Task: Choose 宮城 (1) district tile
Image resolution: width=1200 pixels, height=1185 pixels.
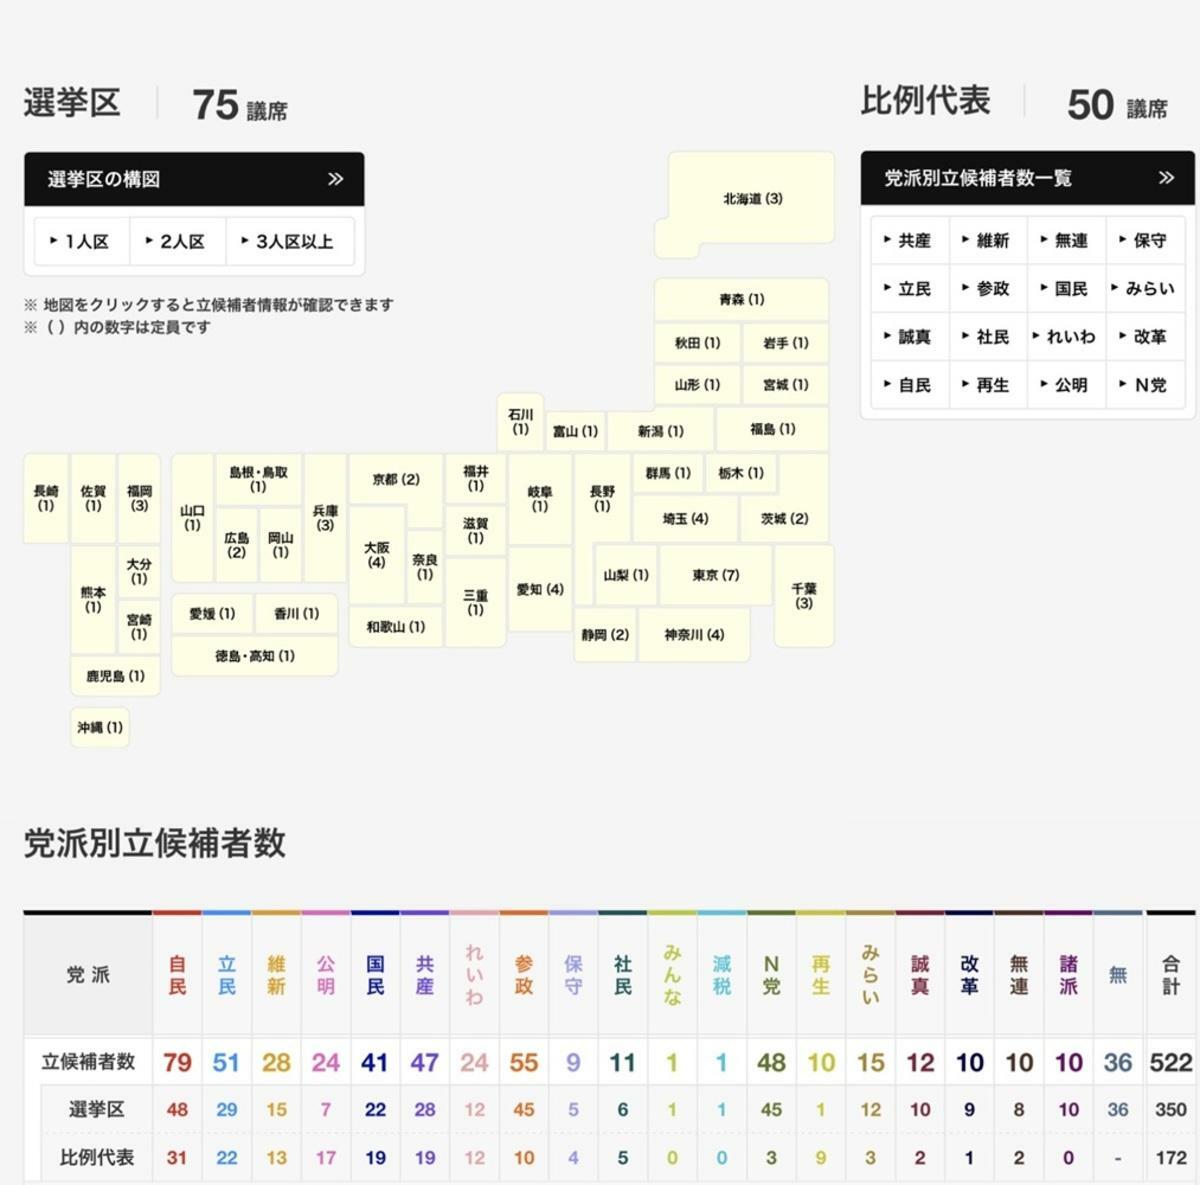Action: click(785, 384)
